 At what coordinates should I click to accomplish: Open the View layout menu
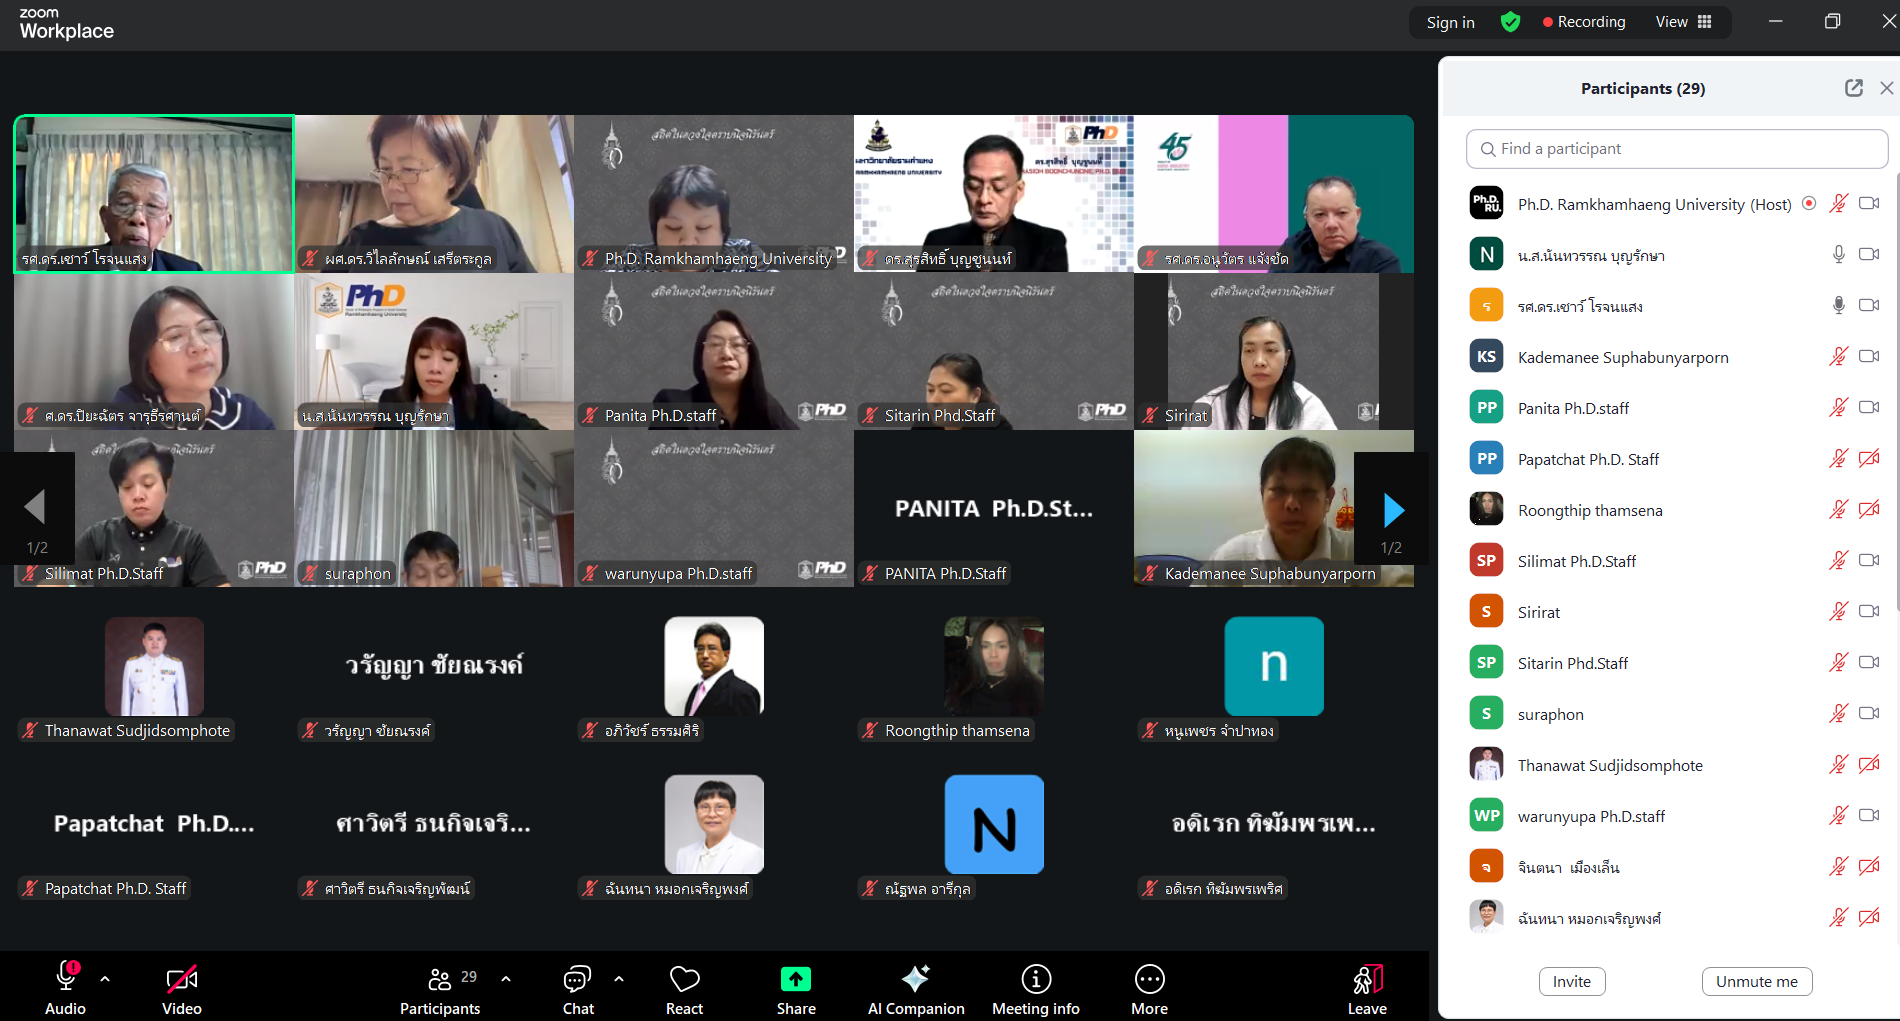coord(1683,22)
